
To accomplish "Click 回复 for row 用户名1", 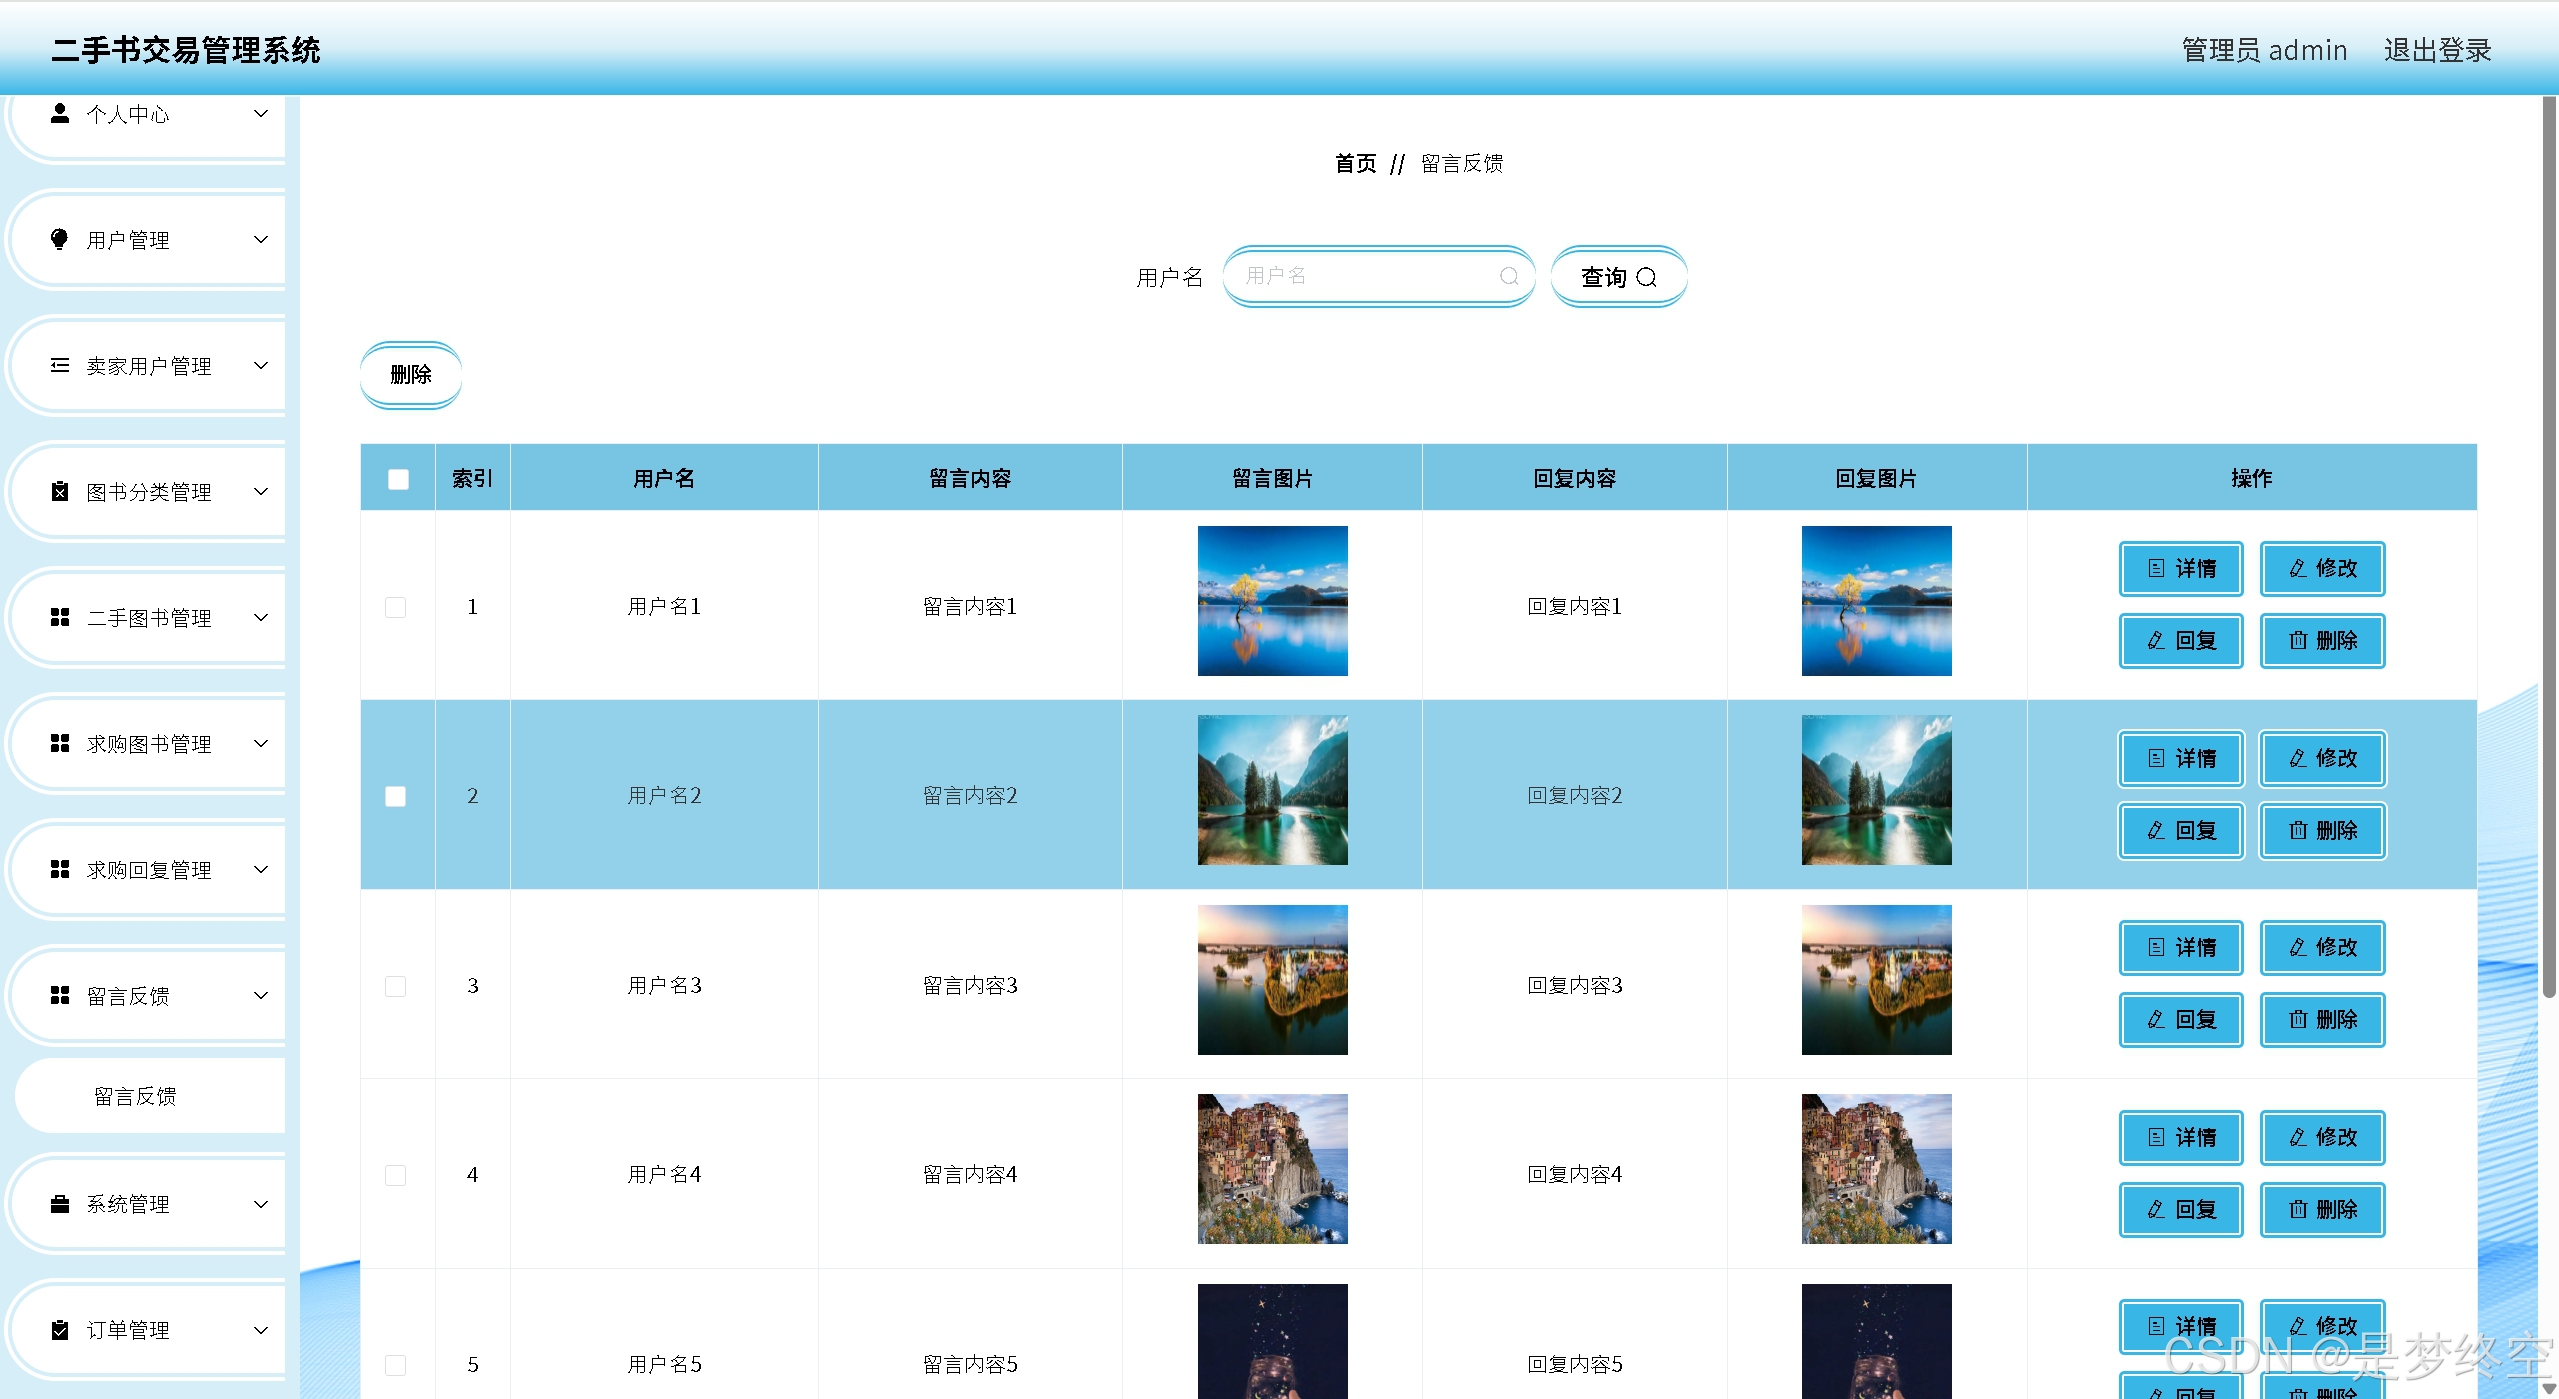I will [2181, 640].
